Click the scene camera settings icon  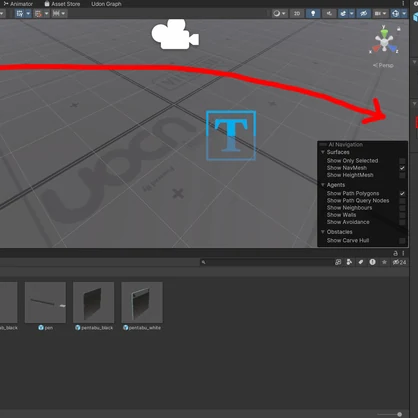pyautogui.click(x=378, y=14)
